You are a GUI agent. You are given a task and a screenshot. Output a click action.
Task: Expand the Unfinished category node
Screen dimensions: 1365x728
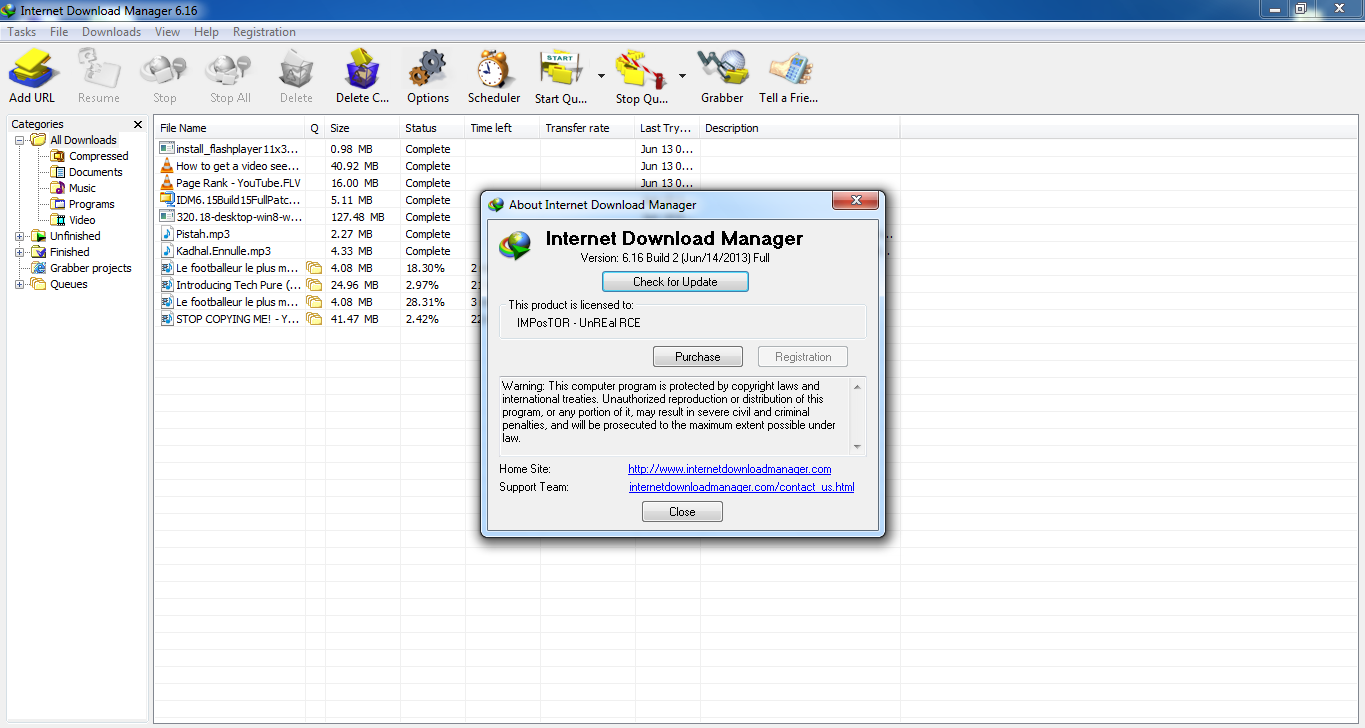20,236
